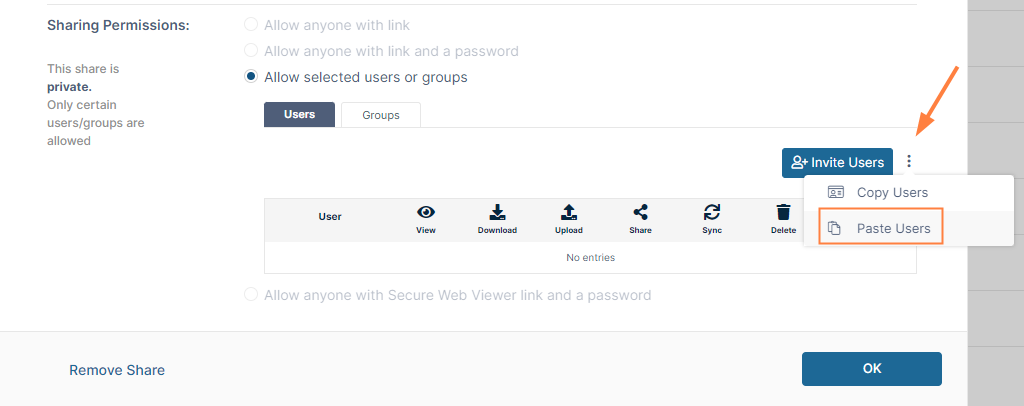Select Secure Web Viewer link option
Screen dimensions: 1024x406
251,295
